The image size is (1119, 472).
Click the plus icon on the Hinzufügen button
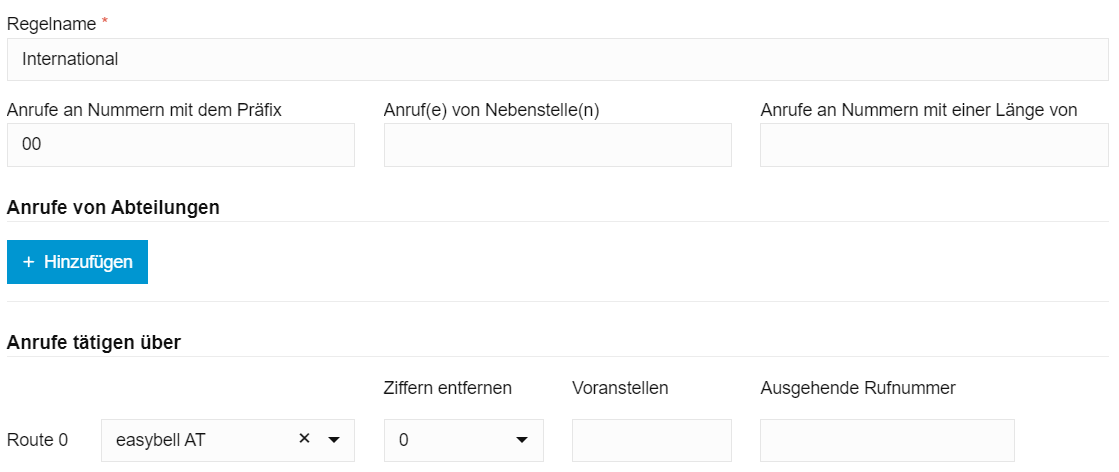29,262
